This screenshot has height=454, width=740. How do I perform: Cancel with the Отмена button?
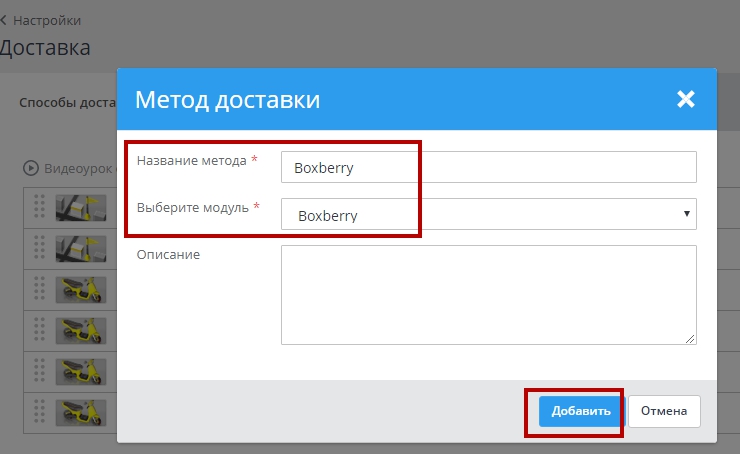(664, 411)
